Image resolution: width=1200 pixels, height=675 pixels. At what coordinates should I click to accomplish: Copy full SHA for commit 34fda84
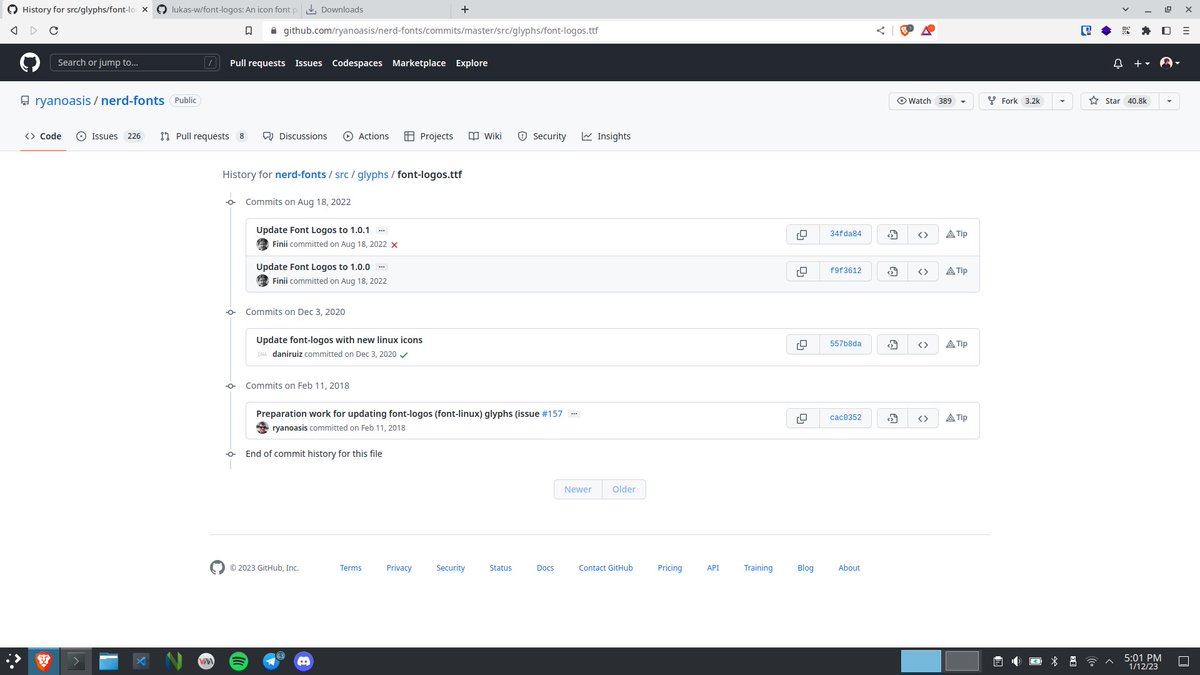pyautogui.click(x=802, y=235)
